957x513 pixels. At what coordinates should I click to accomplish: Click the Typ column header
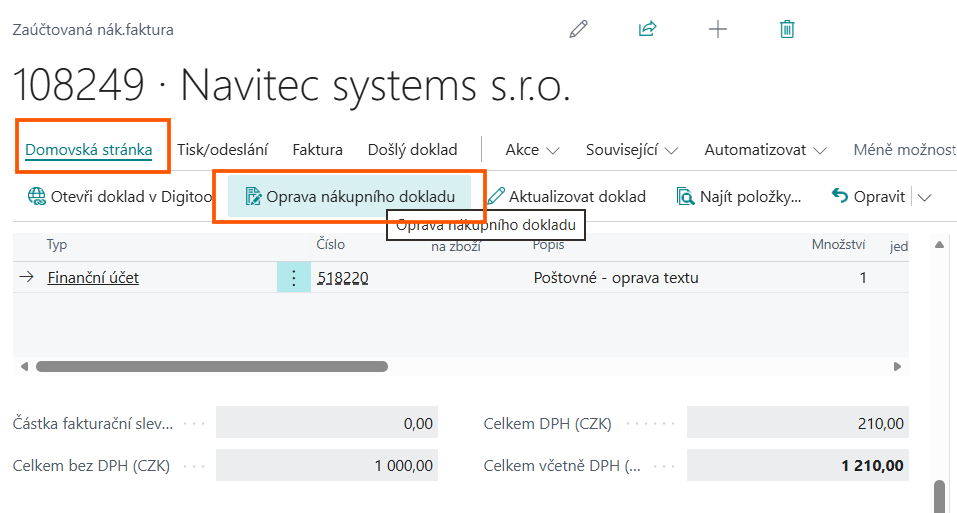pyautogui.click(x=57, y=245)
